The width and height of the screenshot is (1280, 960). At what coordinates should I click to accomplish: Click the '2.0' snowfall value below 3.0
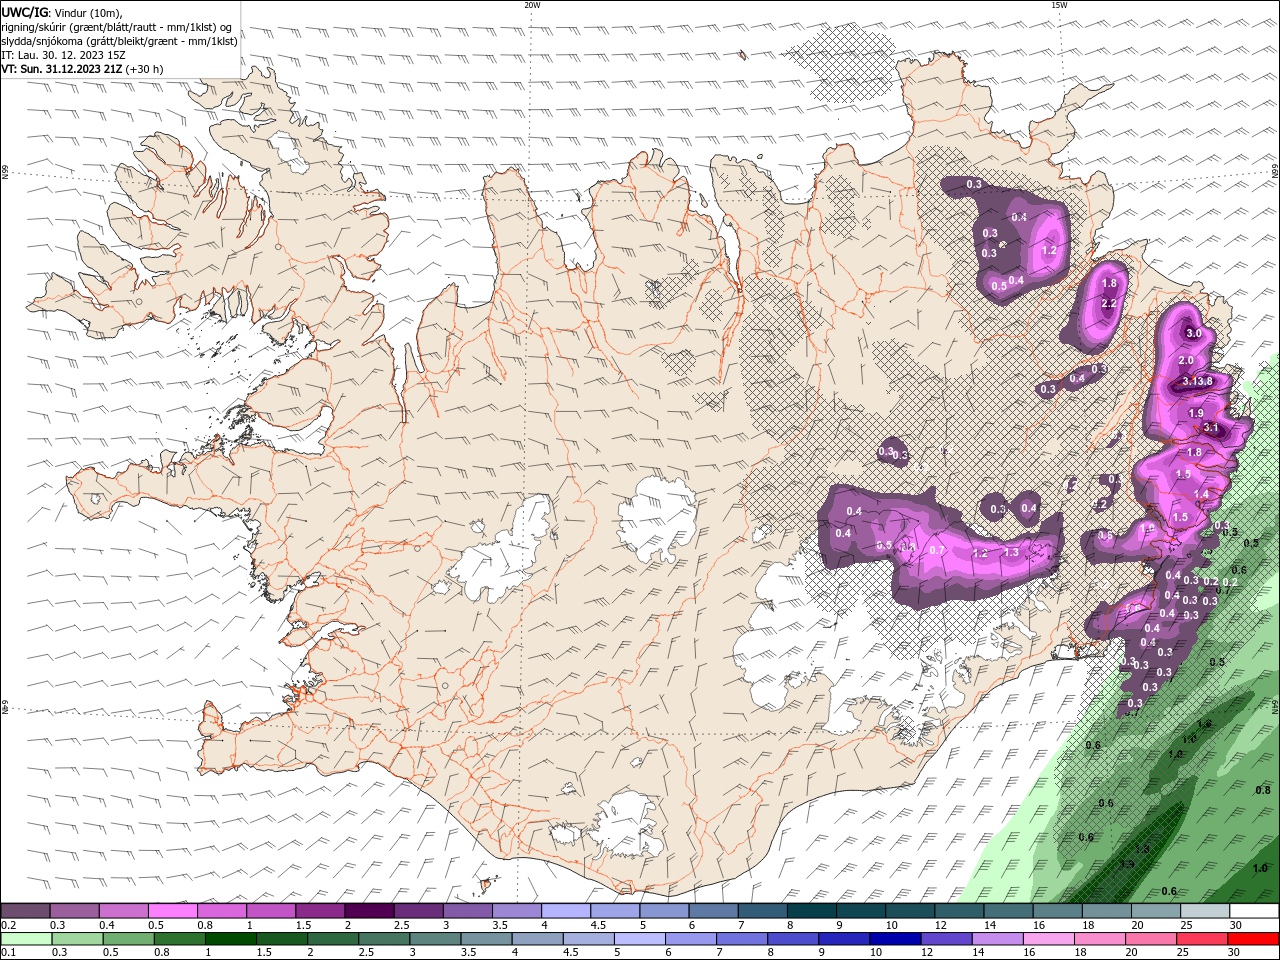[x=1186, y=360]
